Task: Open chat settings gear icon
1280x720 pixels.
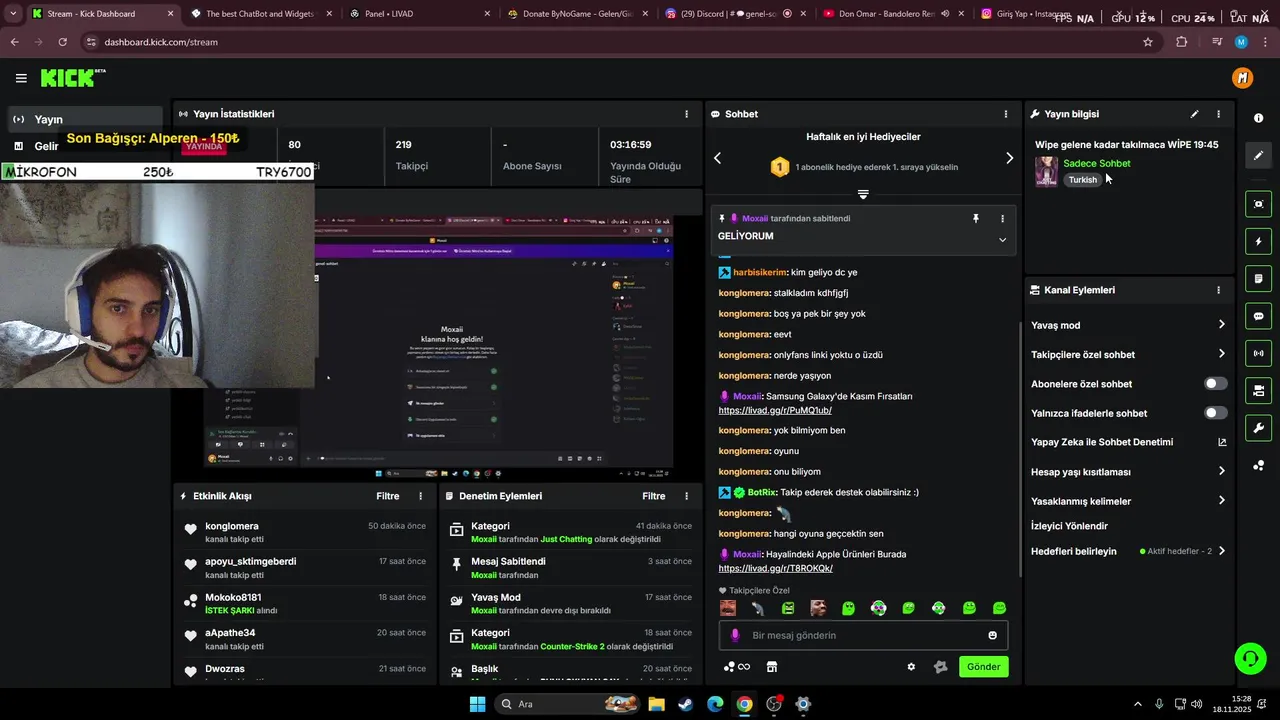Action: (x=911, y=667)
